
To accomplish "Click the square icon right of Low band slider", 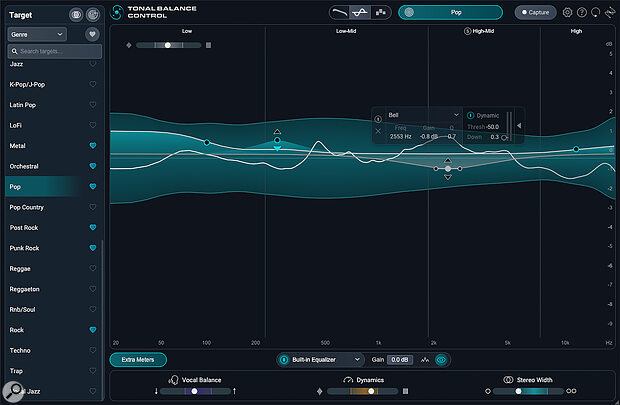I will [208, 45].
